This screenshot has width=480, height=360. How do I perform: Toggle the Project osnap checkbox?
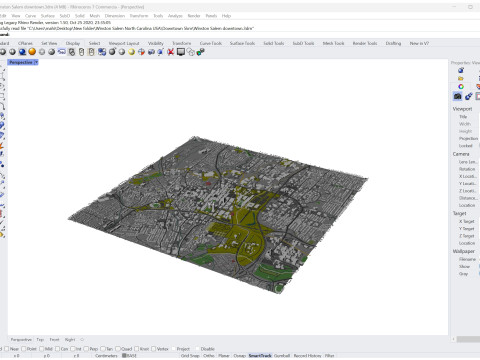[x=174, y=349]
